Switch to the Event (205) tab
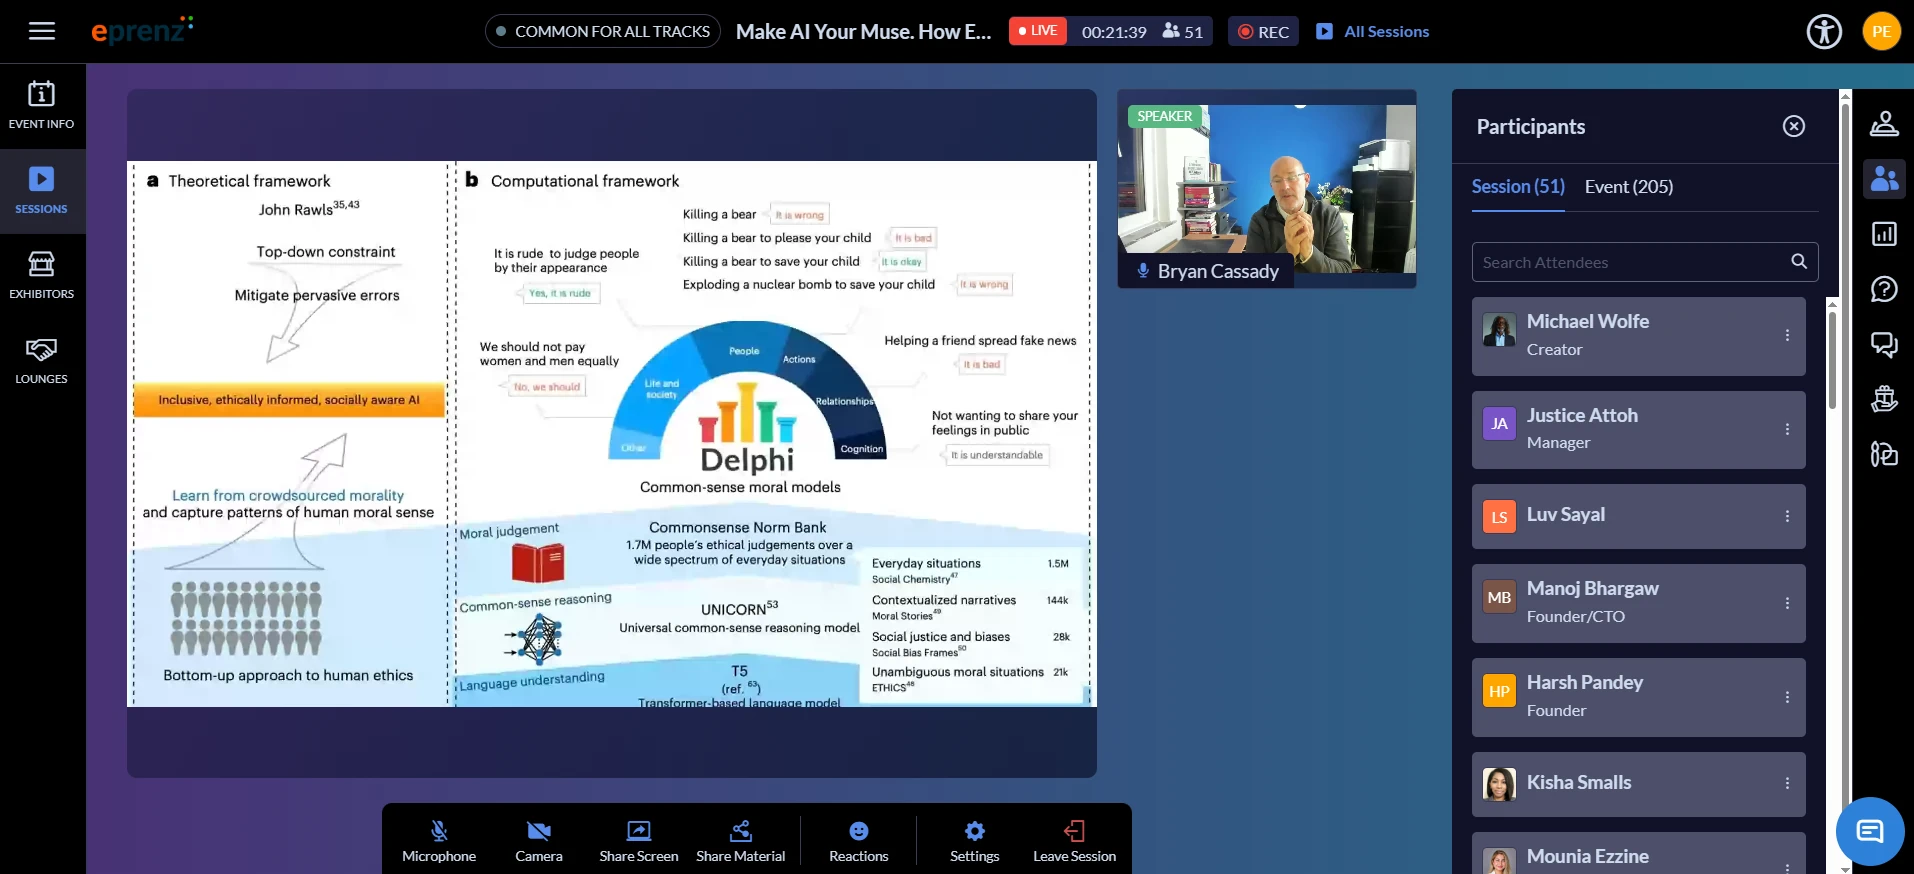1914x874 pixels. pos(1628,187)
